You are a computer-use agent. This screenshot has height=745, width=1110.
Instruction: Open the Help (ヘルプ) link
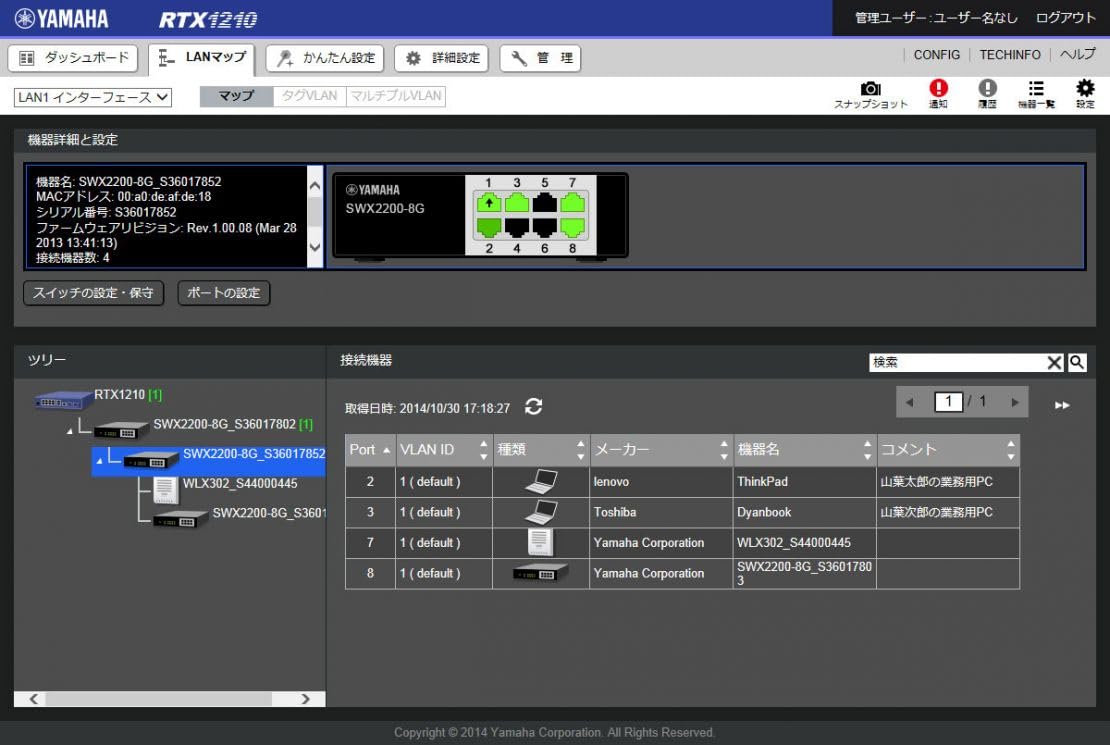[x=1077, y=55]
